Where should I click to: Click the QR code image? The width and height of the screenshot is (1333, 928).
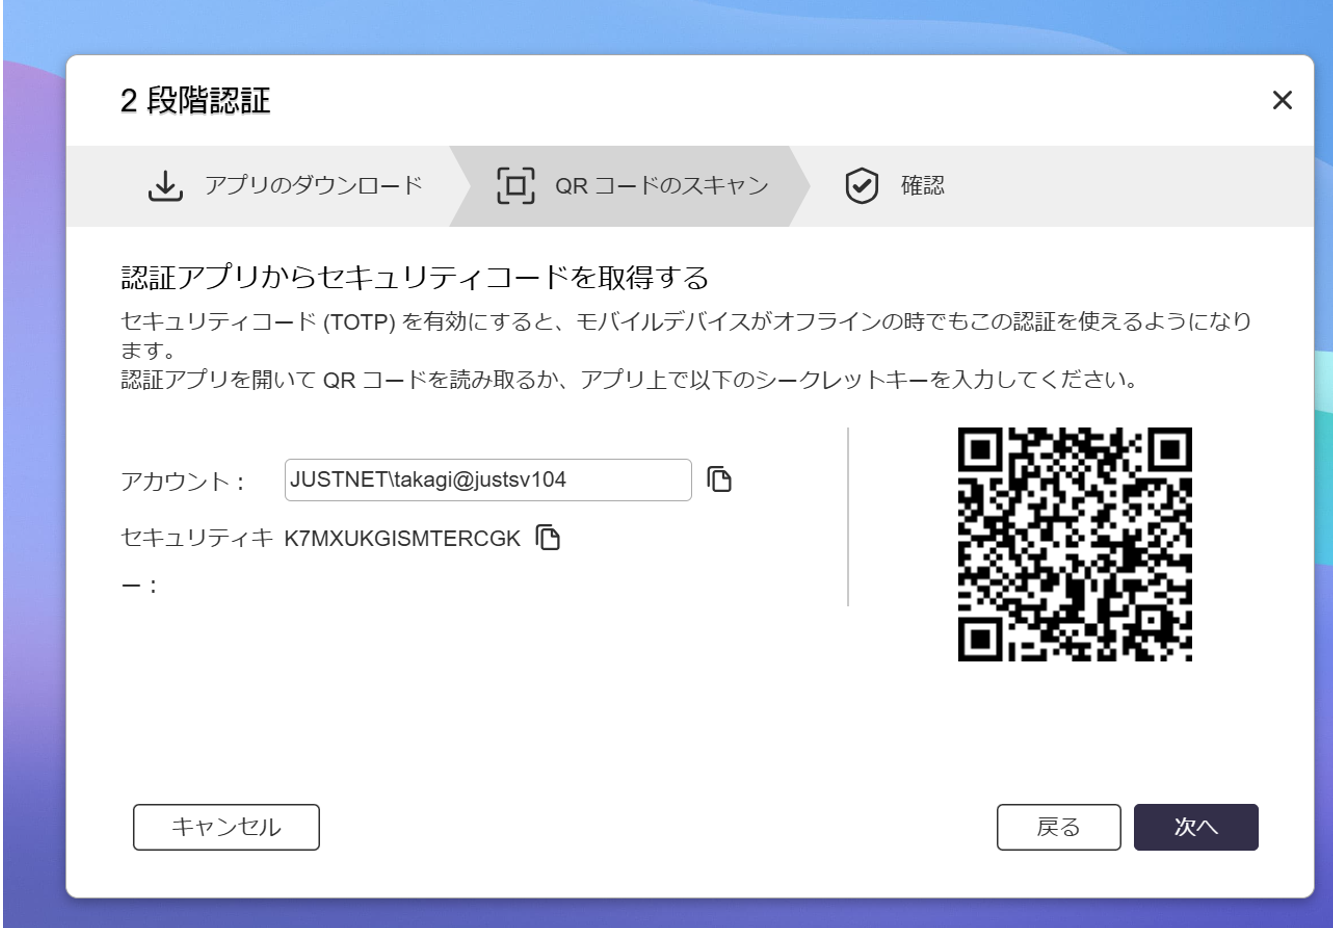1075,544
